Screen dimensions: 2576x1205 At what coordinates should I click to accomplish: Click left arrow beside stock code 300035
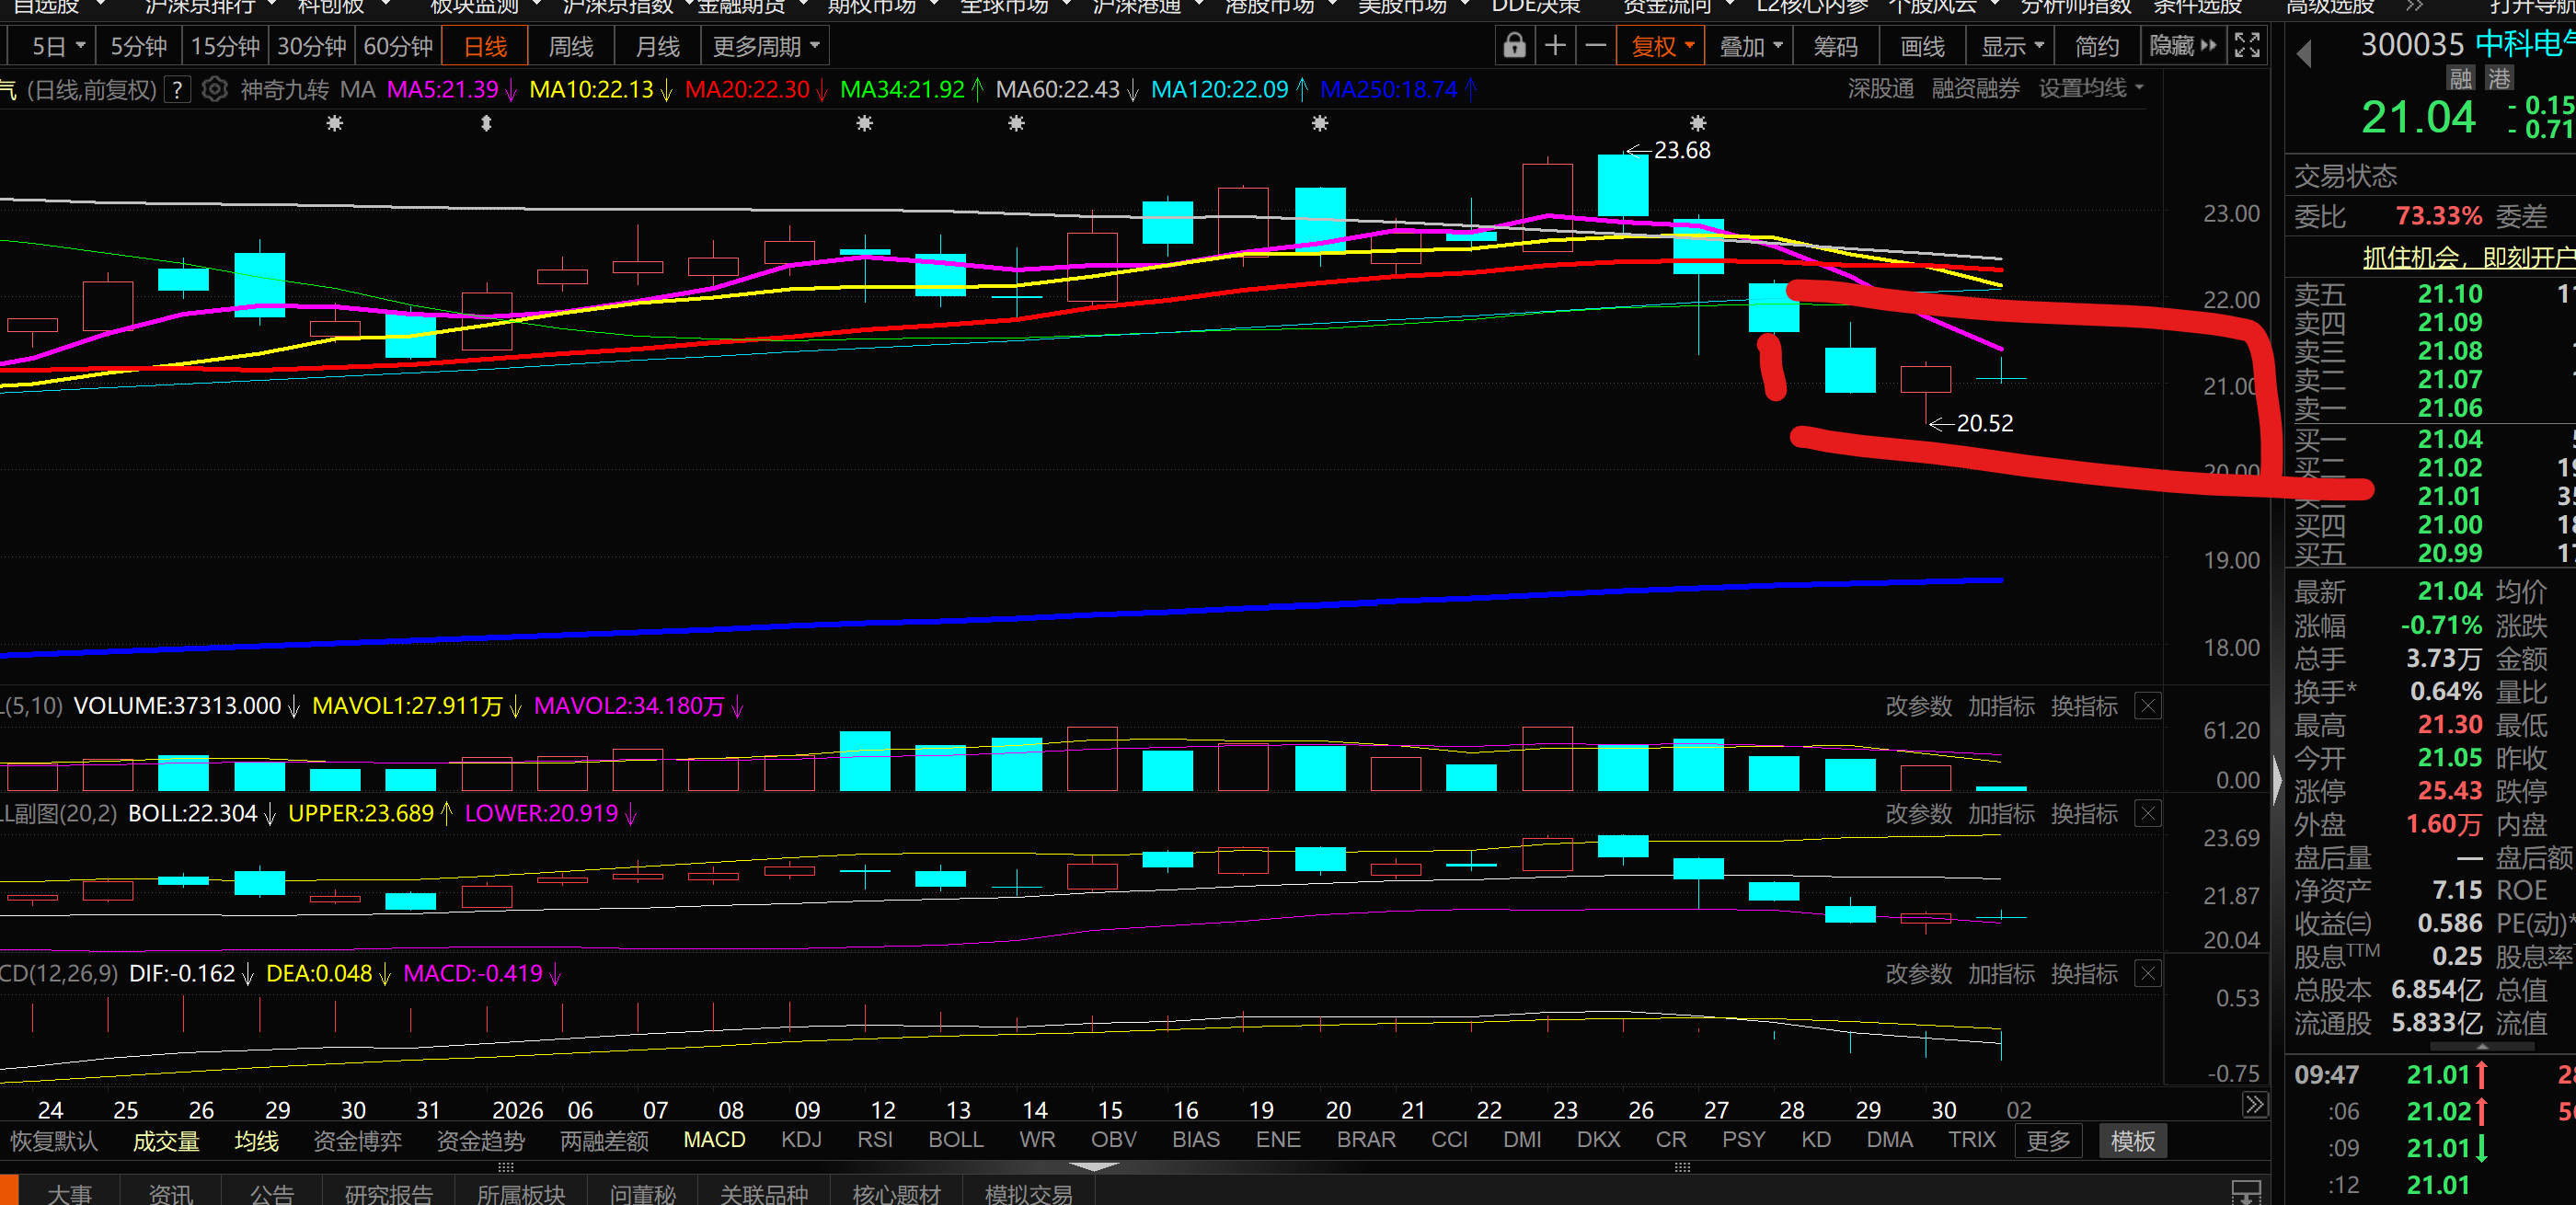pos(2305,53)
